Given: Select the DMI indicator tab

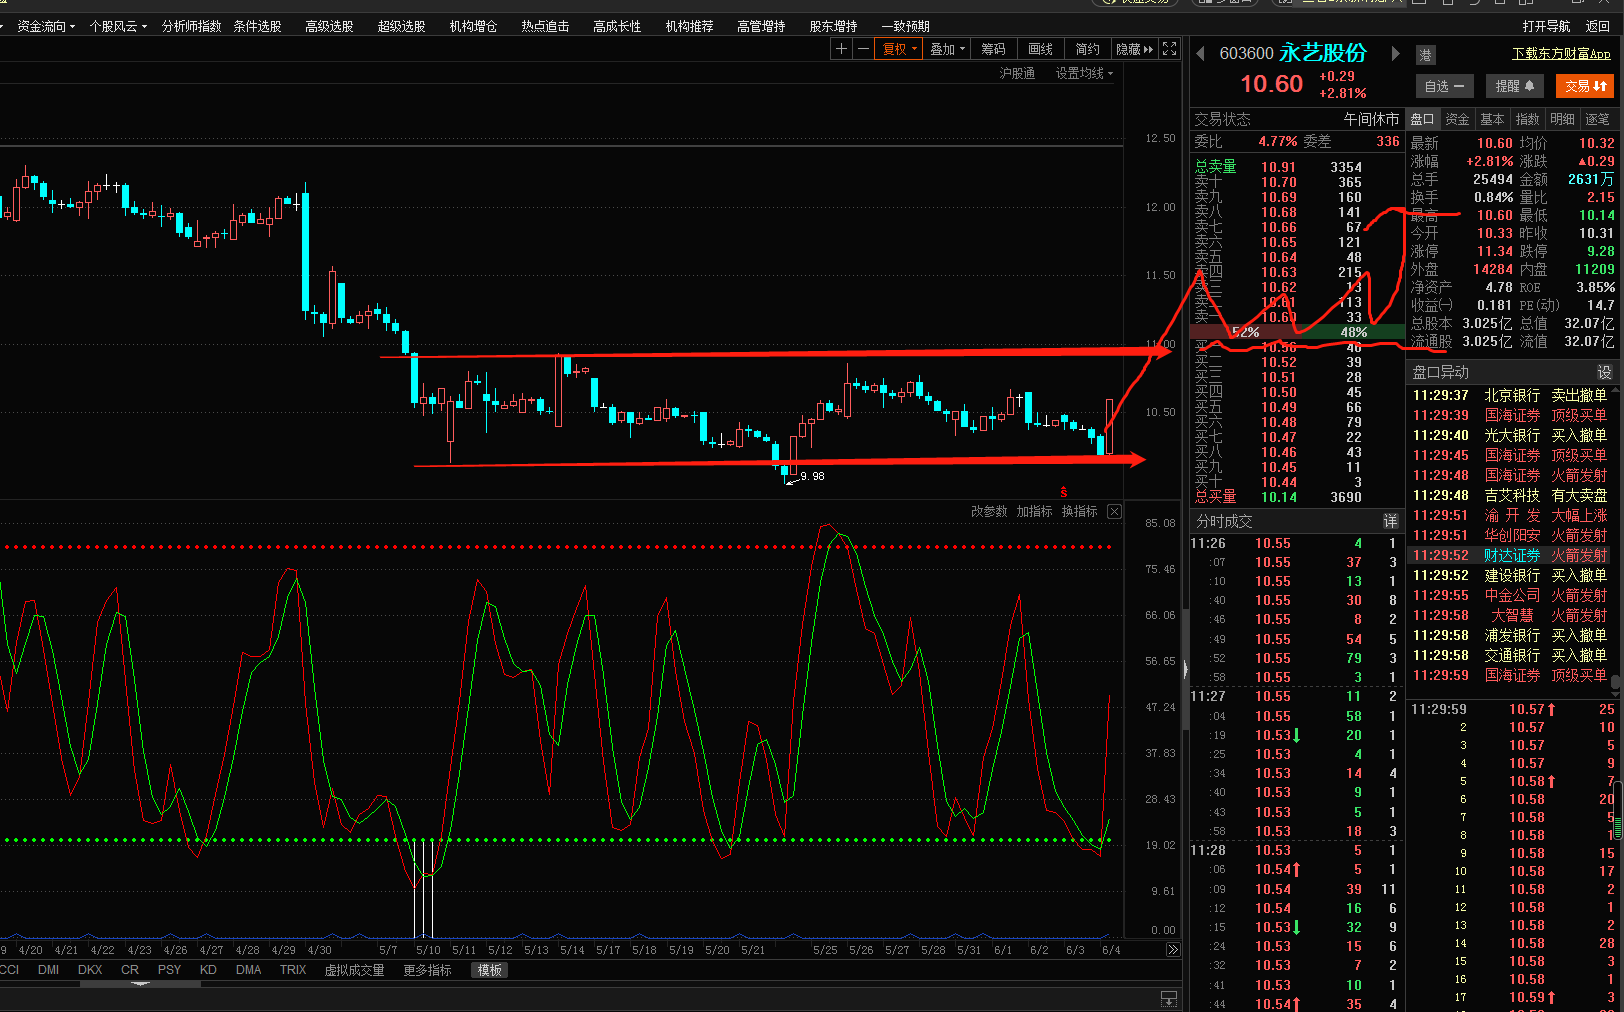Looking at the screenshot, I should (48, 970).
